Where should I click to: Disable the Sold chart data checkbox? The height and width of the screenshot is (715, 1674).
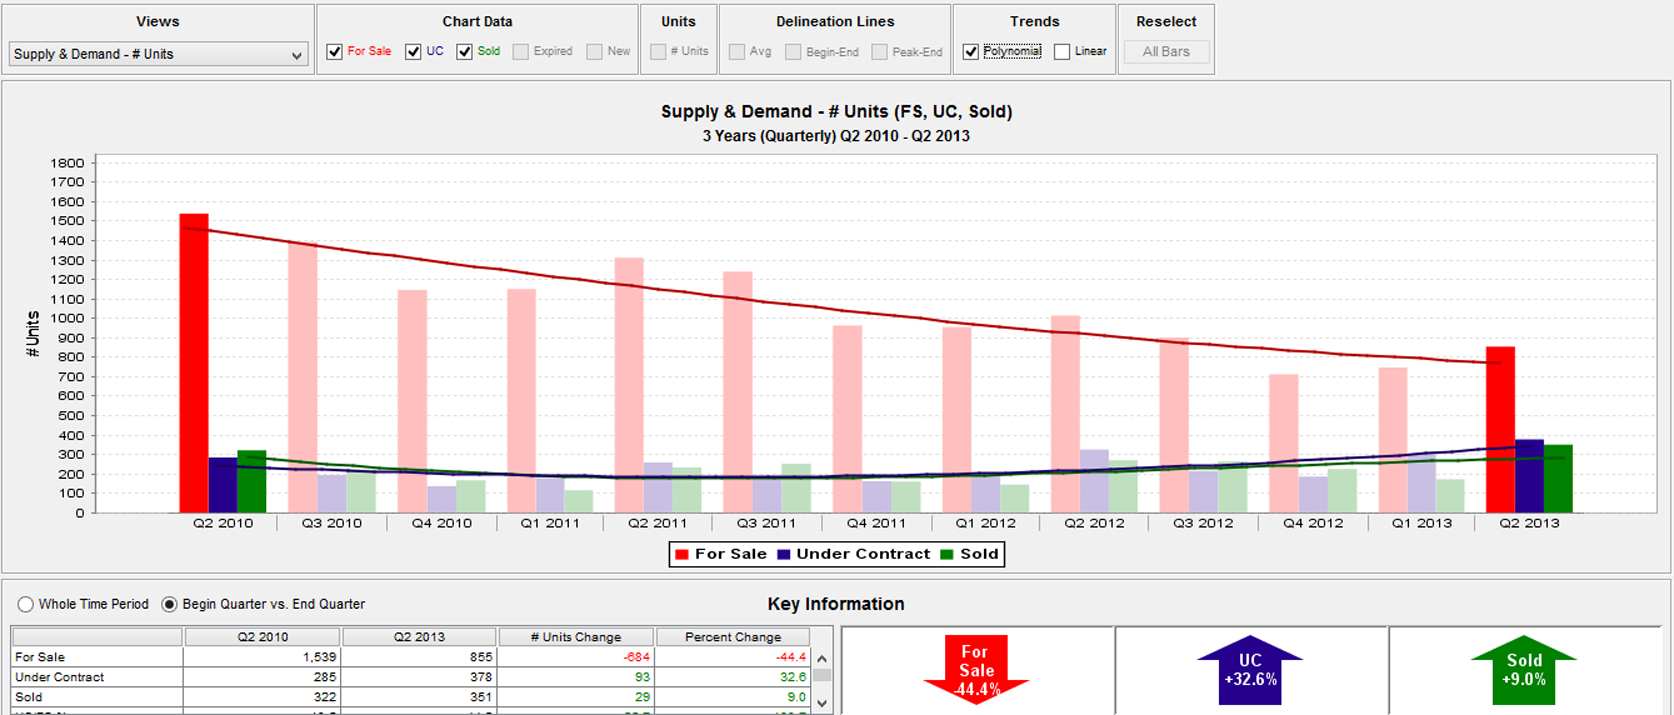pyautogui.click(x=464, y=52)
